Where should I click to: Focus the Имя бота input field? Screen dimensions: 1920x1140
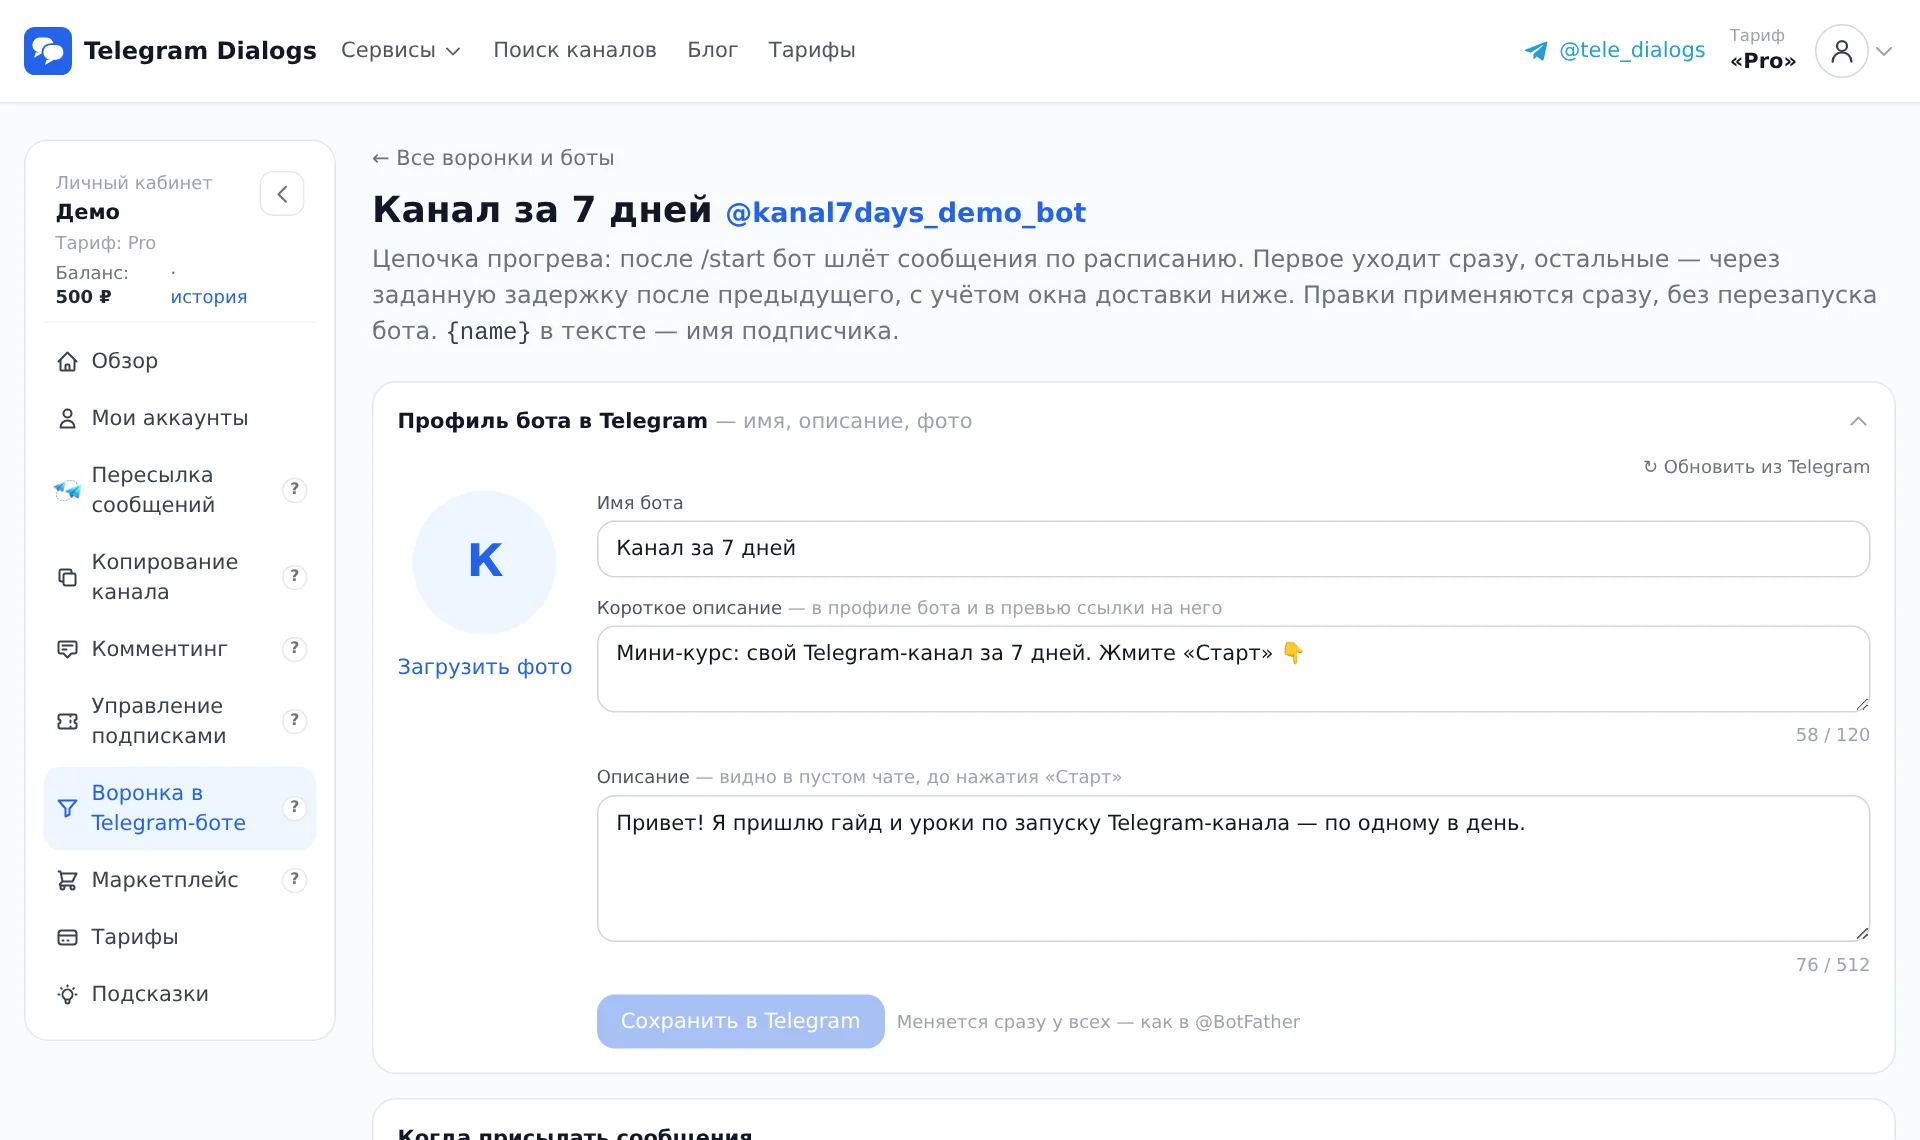pyautogui.click(x=1233, y=549)
